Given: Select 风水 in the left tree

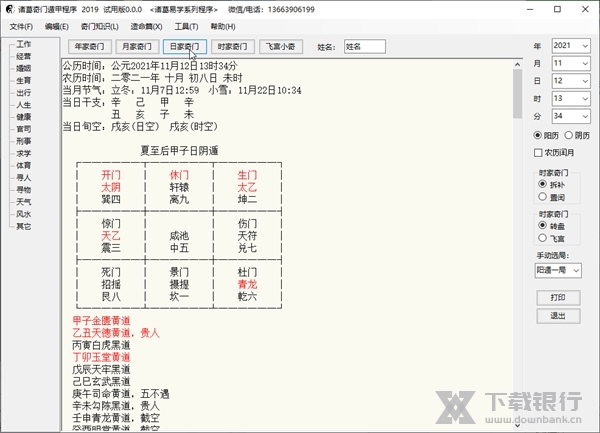Looking at the screenshot, I should (23, 214).
